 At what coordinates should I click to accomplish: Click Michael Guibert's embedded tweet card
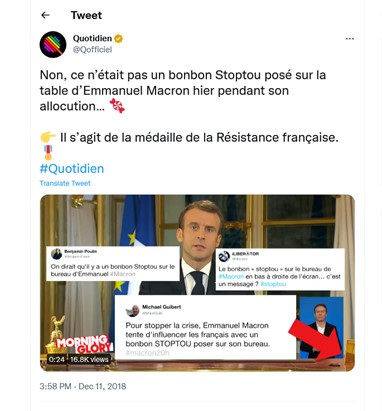205,327
